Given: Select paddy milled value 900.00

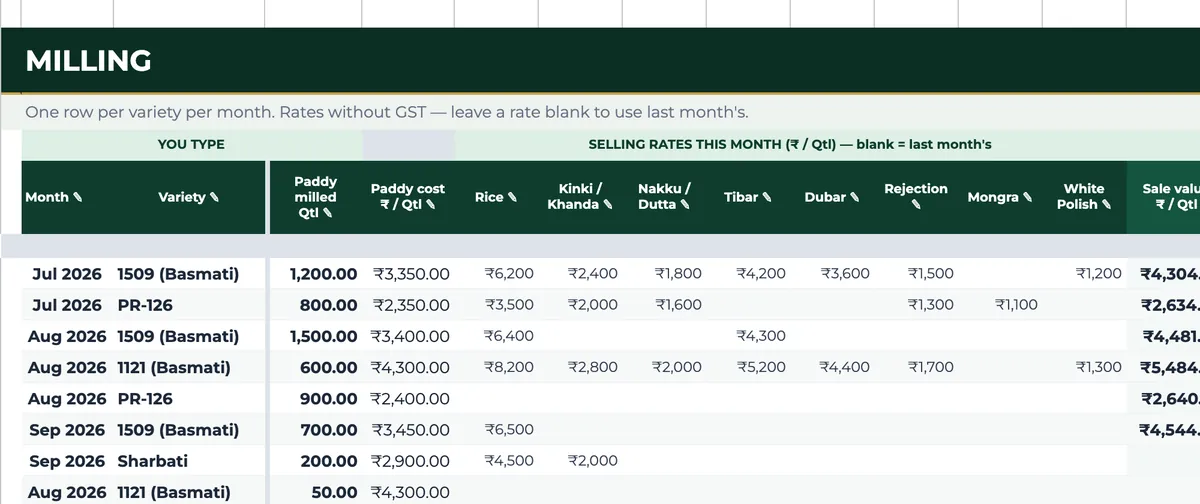Looking at the screenshot, I should (x=328, y=399).
